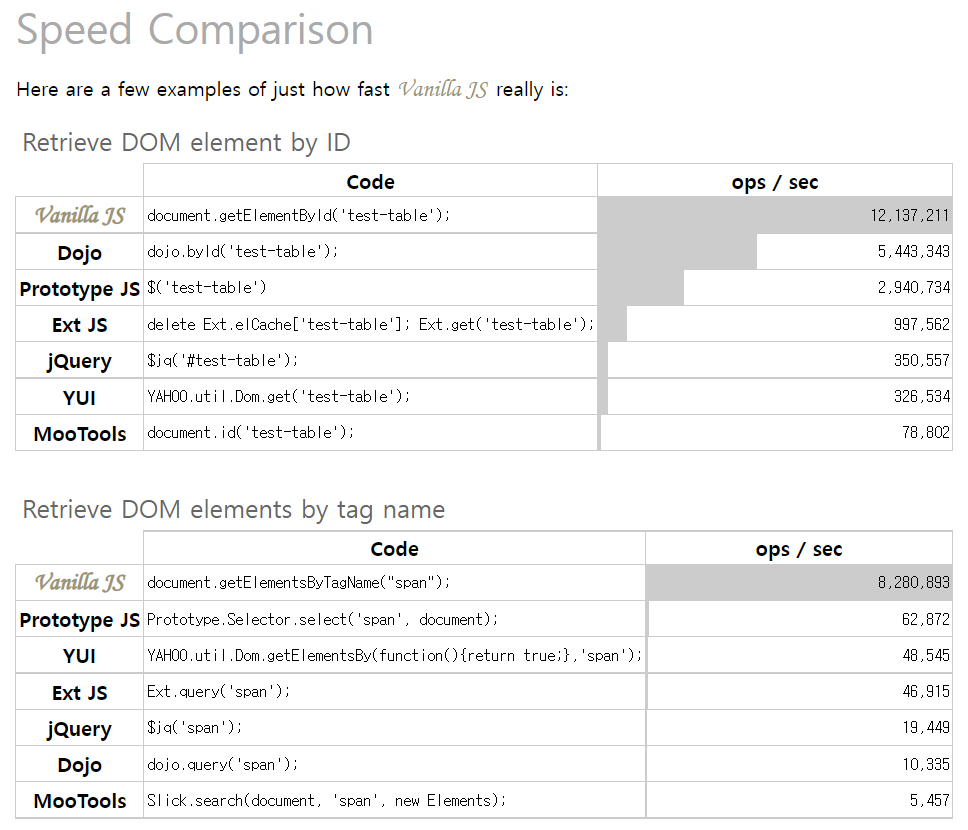Image resolution: width=968 pixels, height=830 pixels.
Task: Click the 48,545 ops value
Action: click(x=925, y=656)
